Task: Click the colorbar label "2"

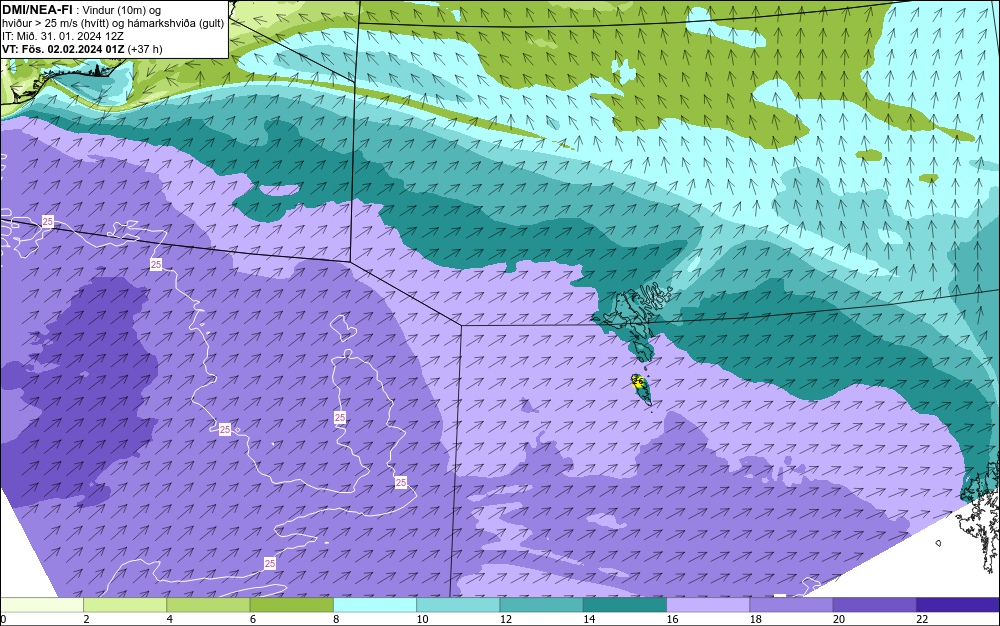Action: (86, 619)
